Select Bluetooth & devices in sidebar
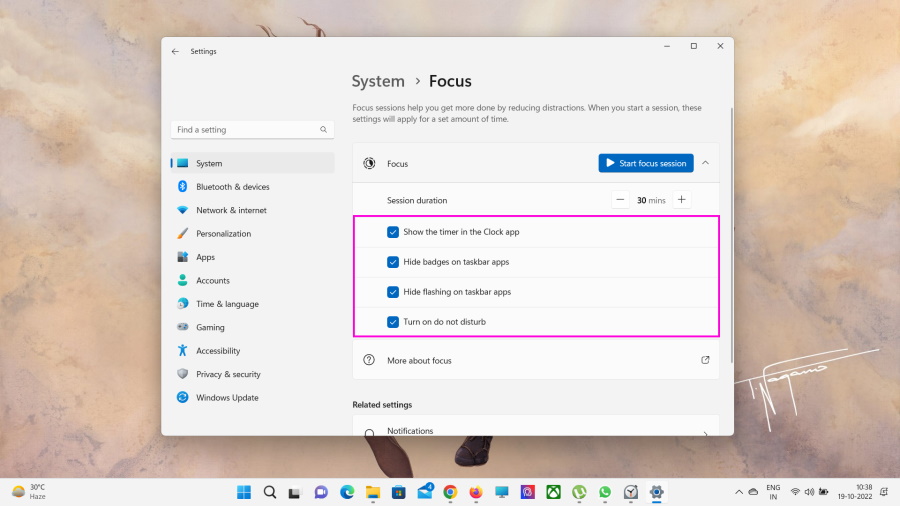Screen dimensions: 900x506 [232, 187]
